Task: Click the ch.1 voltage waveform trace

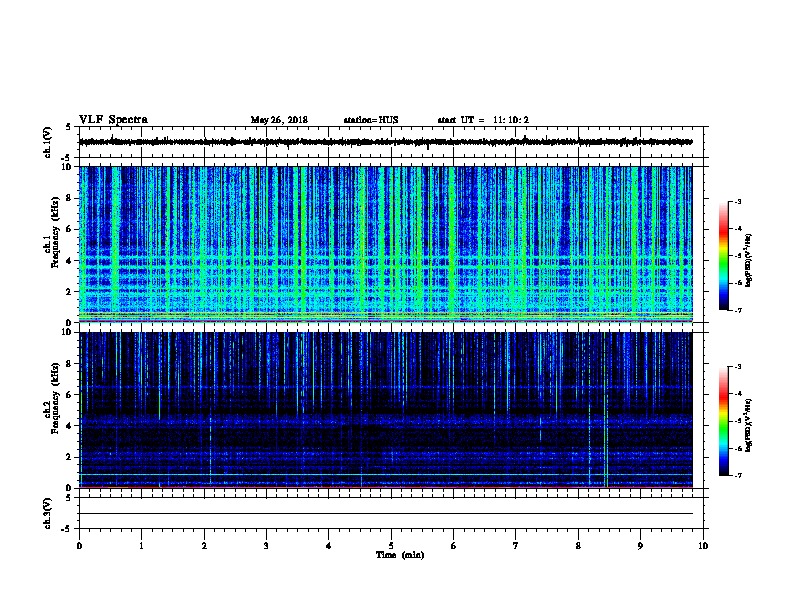Action: (385, 142)
